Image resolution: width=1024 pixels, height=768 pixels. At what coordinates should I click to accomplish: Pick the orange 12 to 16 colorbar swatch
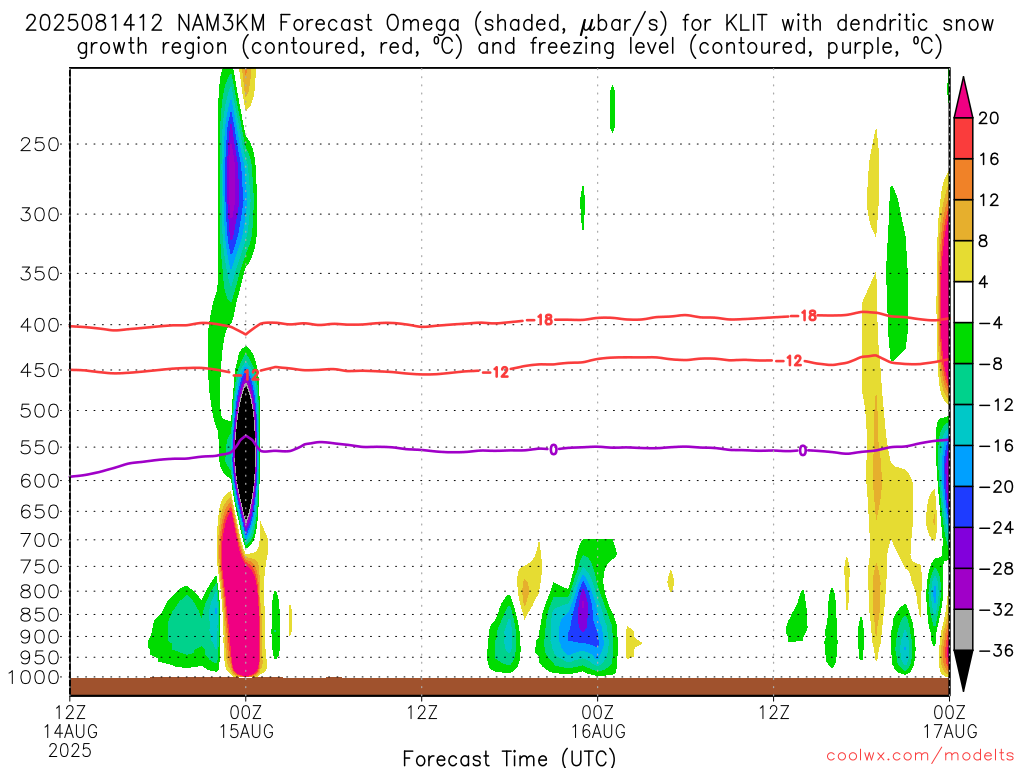[963, 179]
